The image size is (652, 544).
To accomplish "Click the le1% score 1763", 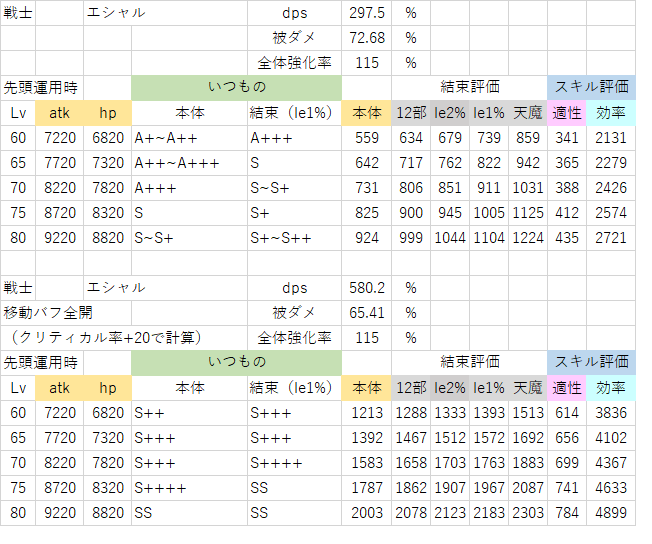I will [489, 463].
